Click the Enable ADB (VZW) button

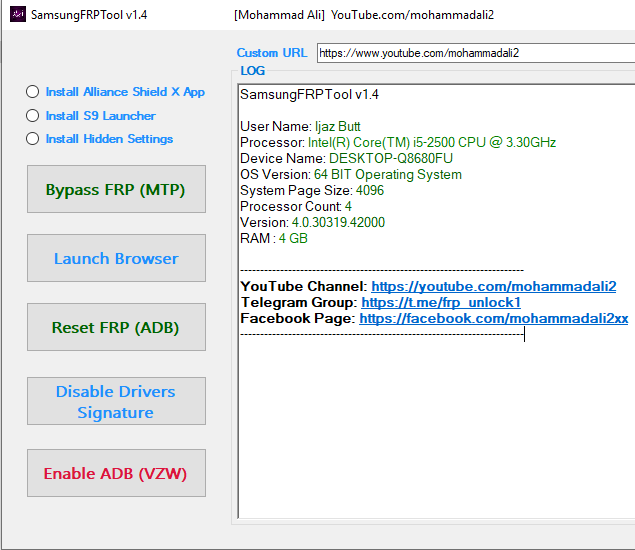coord(116,473)
